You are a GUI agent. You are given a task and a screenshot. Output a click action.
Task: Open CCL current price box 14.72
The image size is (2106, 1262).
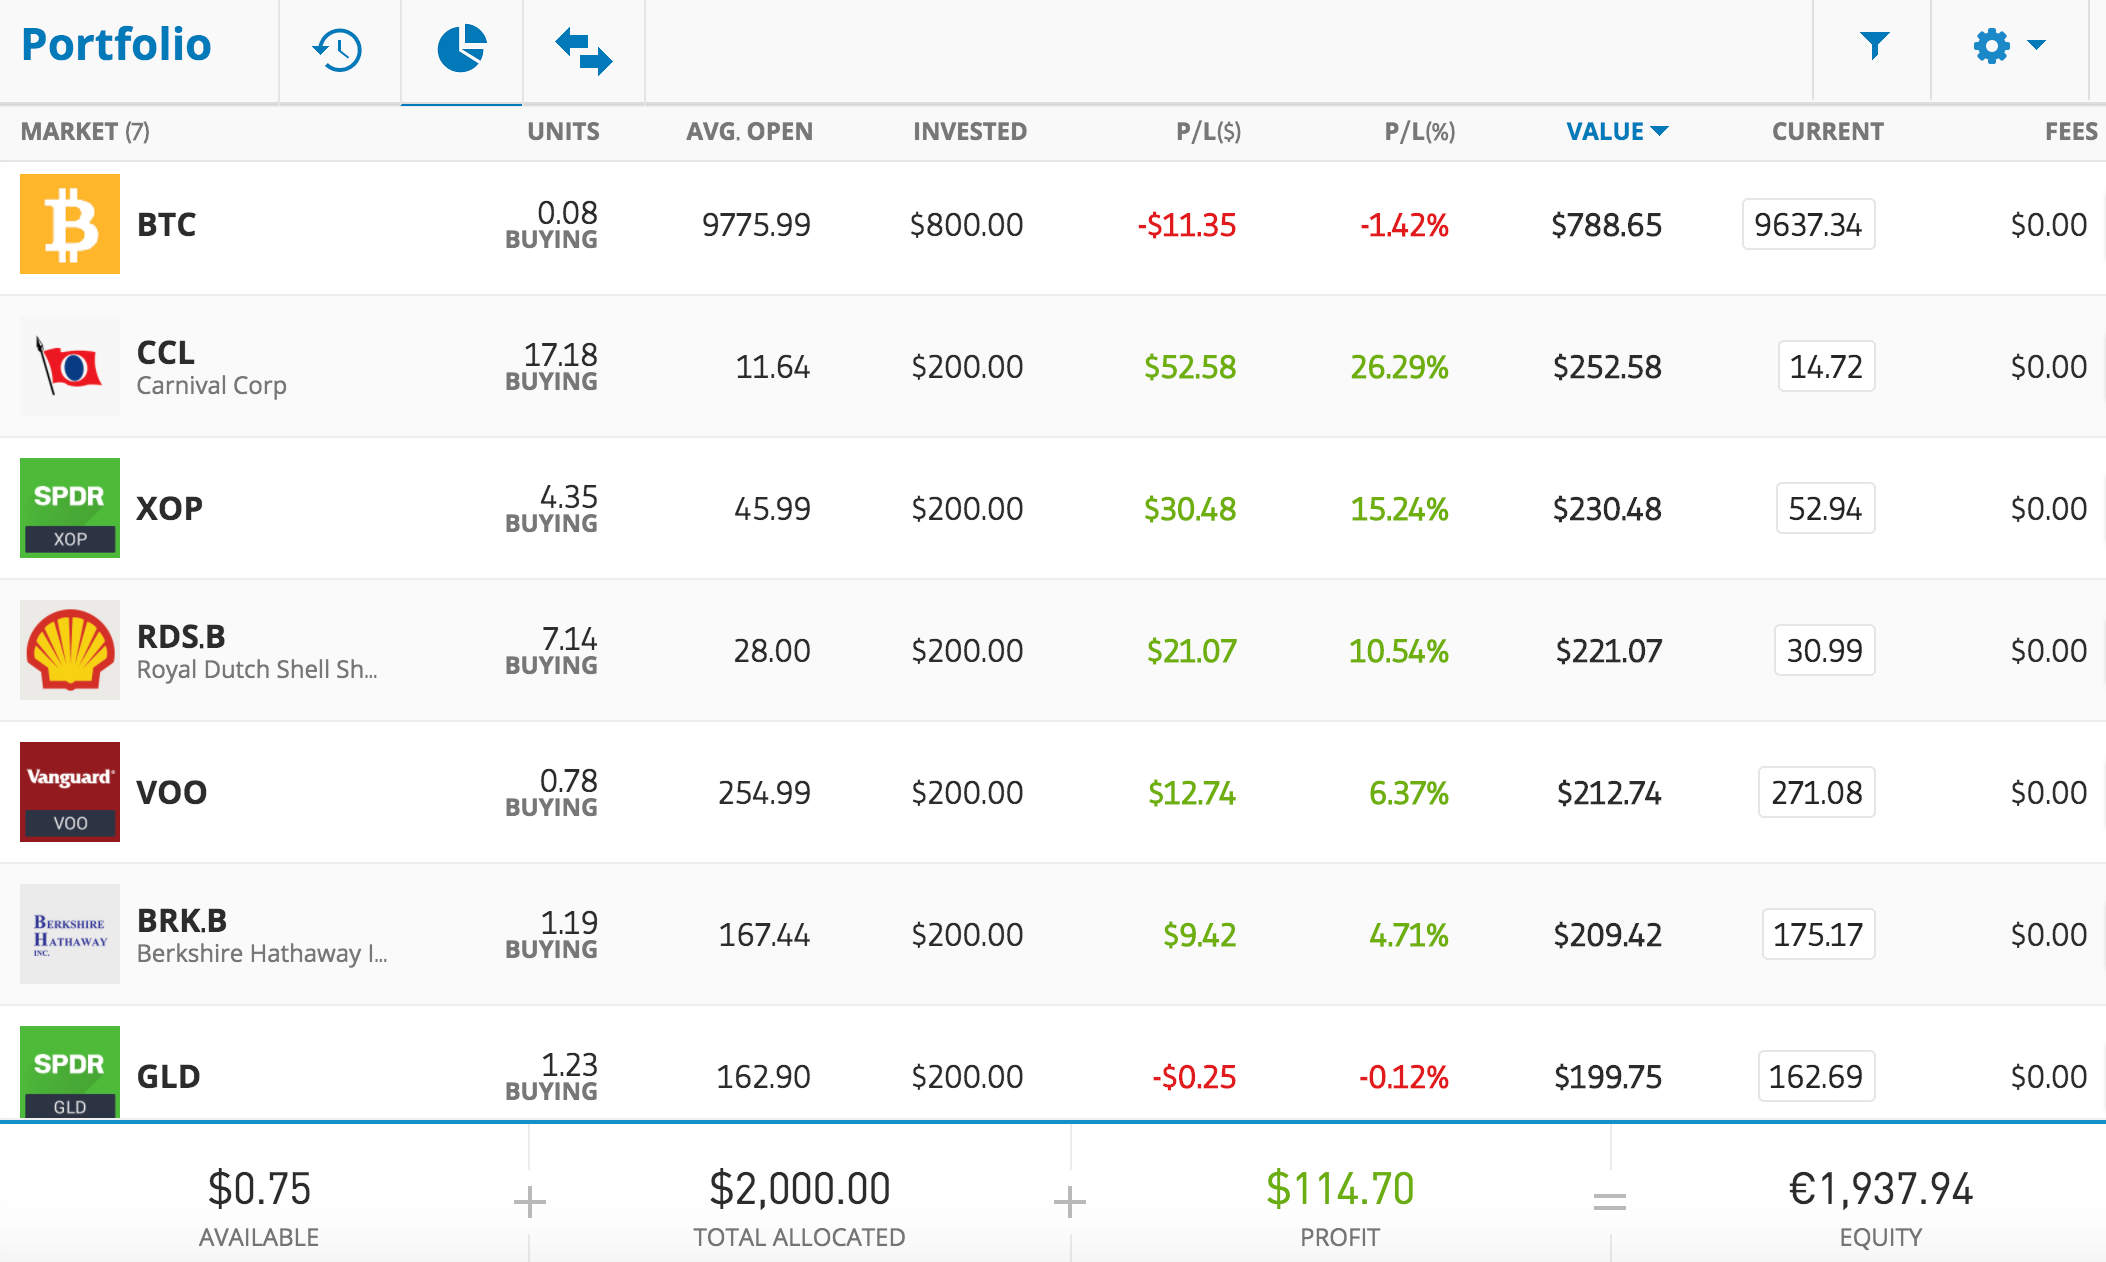click(1826, 366)
